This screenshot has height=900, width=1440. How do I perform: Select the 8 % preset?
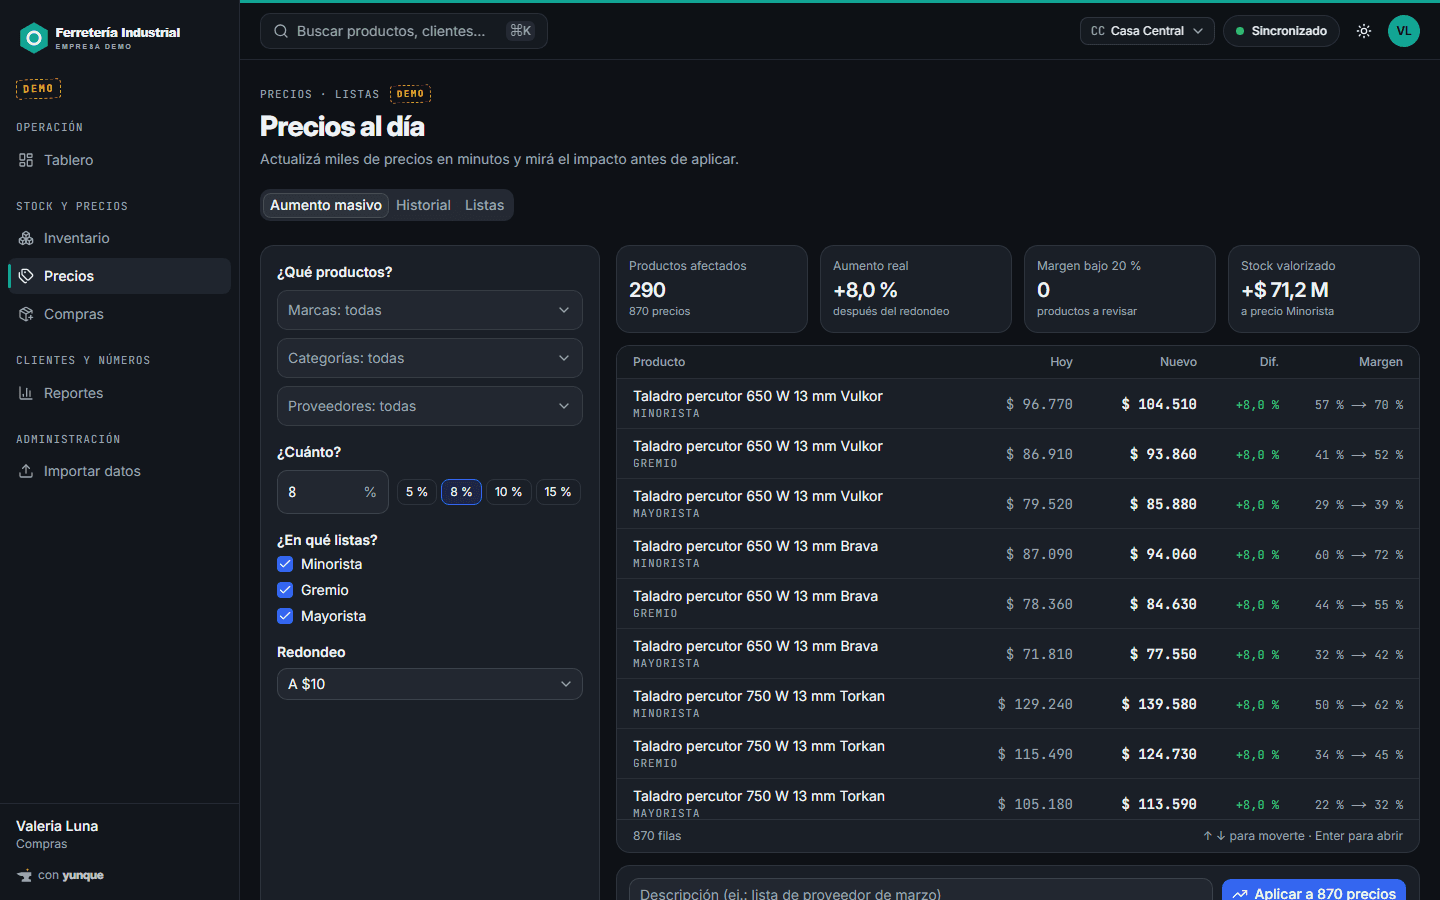461,492
